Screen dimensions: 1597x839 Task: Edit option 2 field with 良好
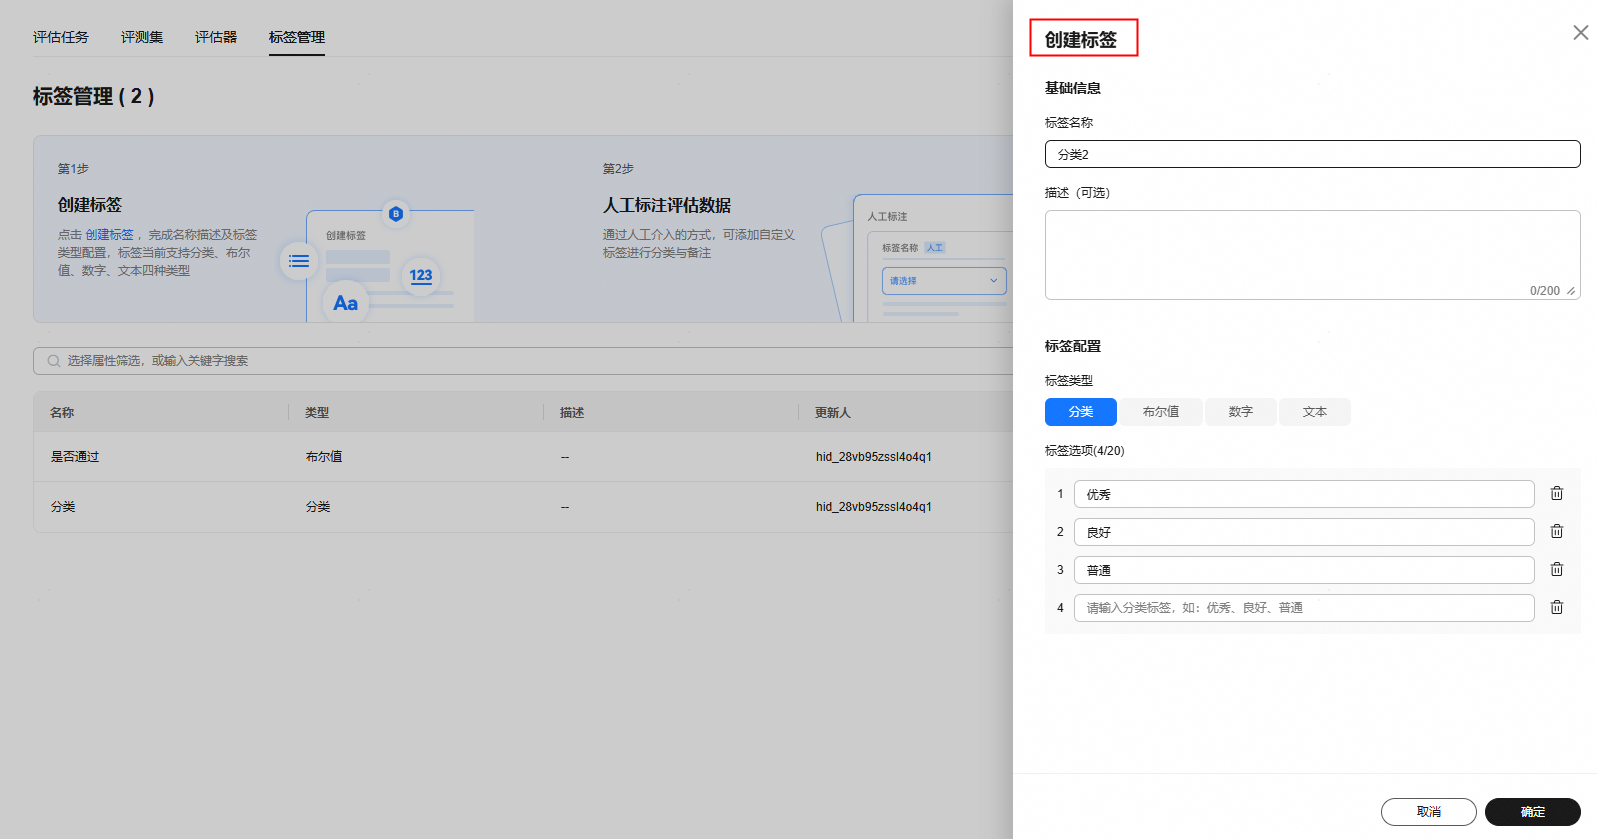click(1304, 532)
